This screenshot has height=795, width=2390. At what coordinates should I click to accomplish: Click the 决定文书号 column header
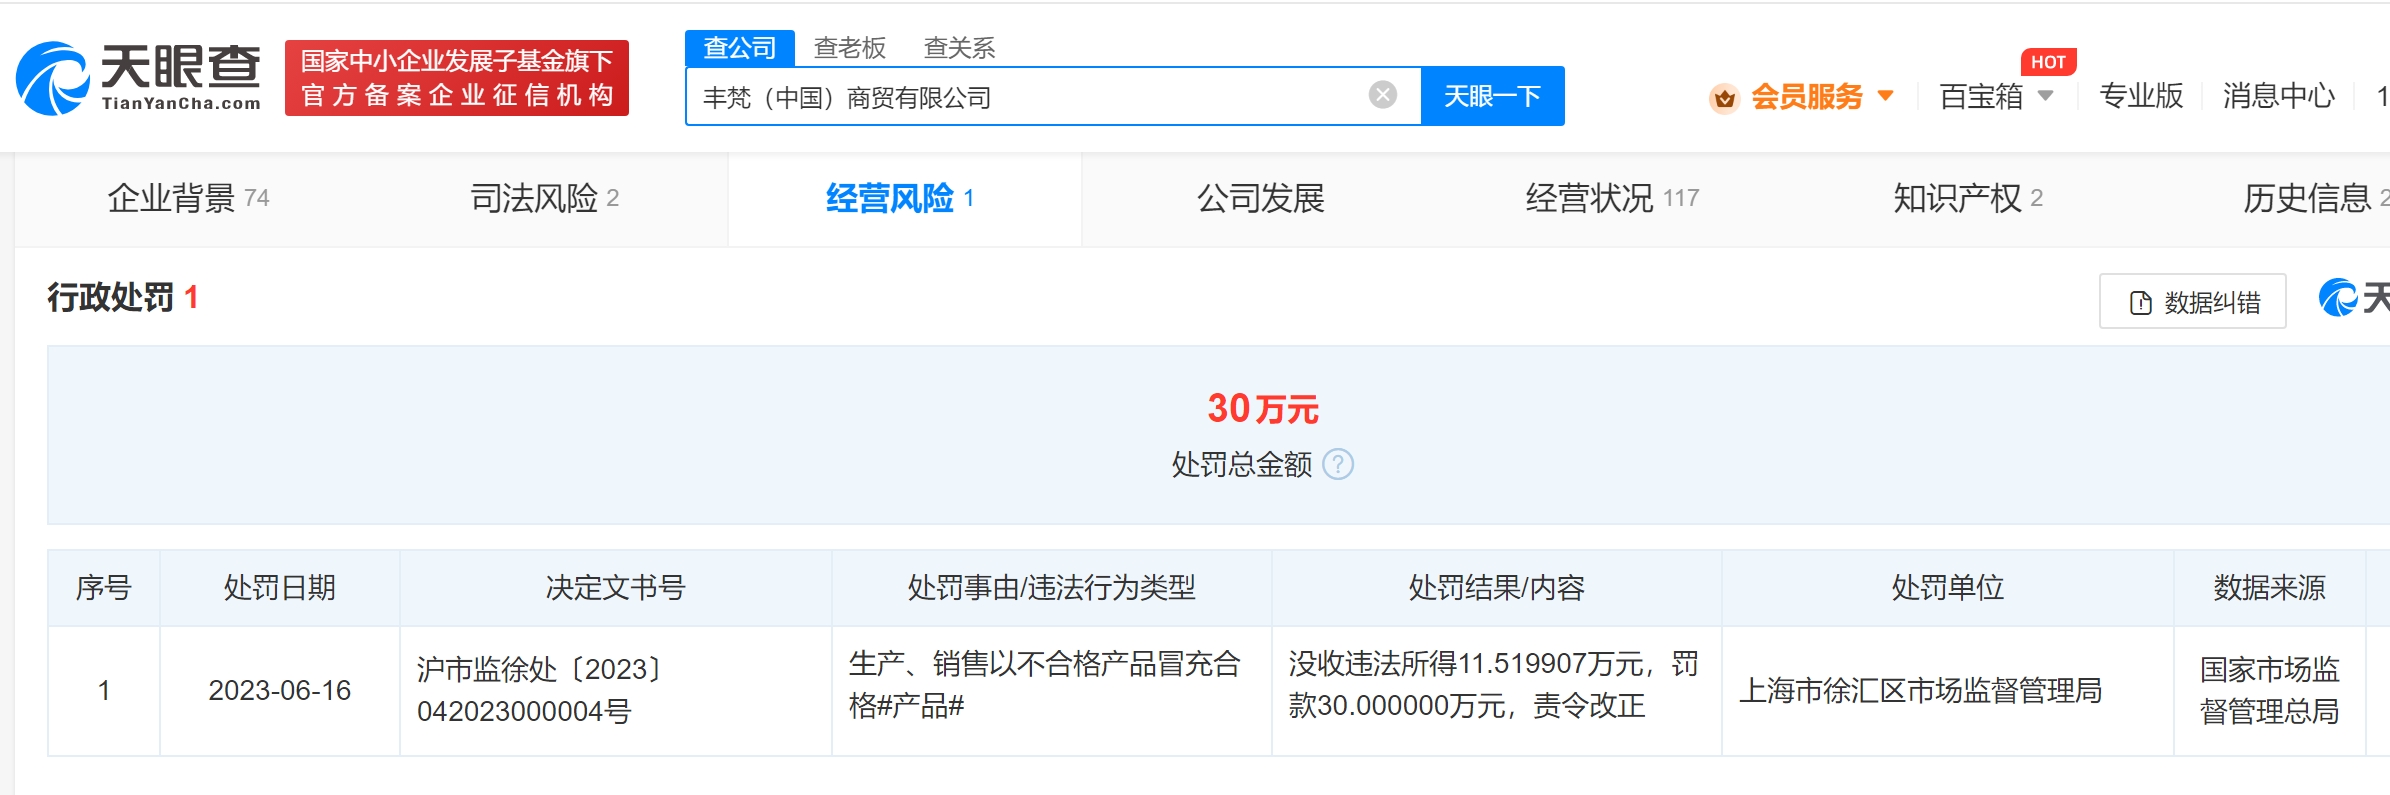(616, 587)
